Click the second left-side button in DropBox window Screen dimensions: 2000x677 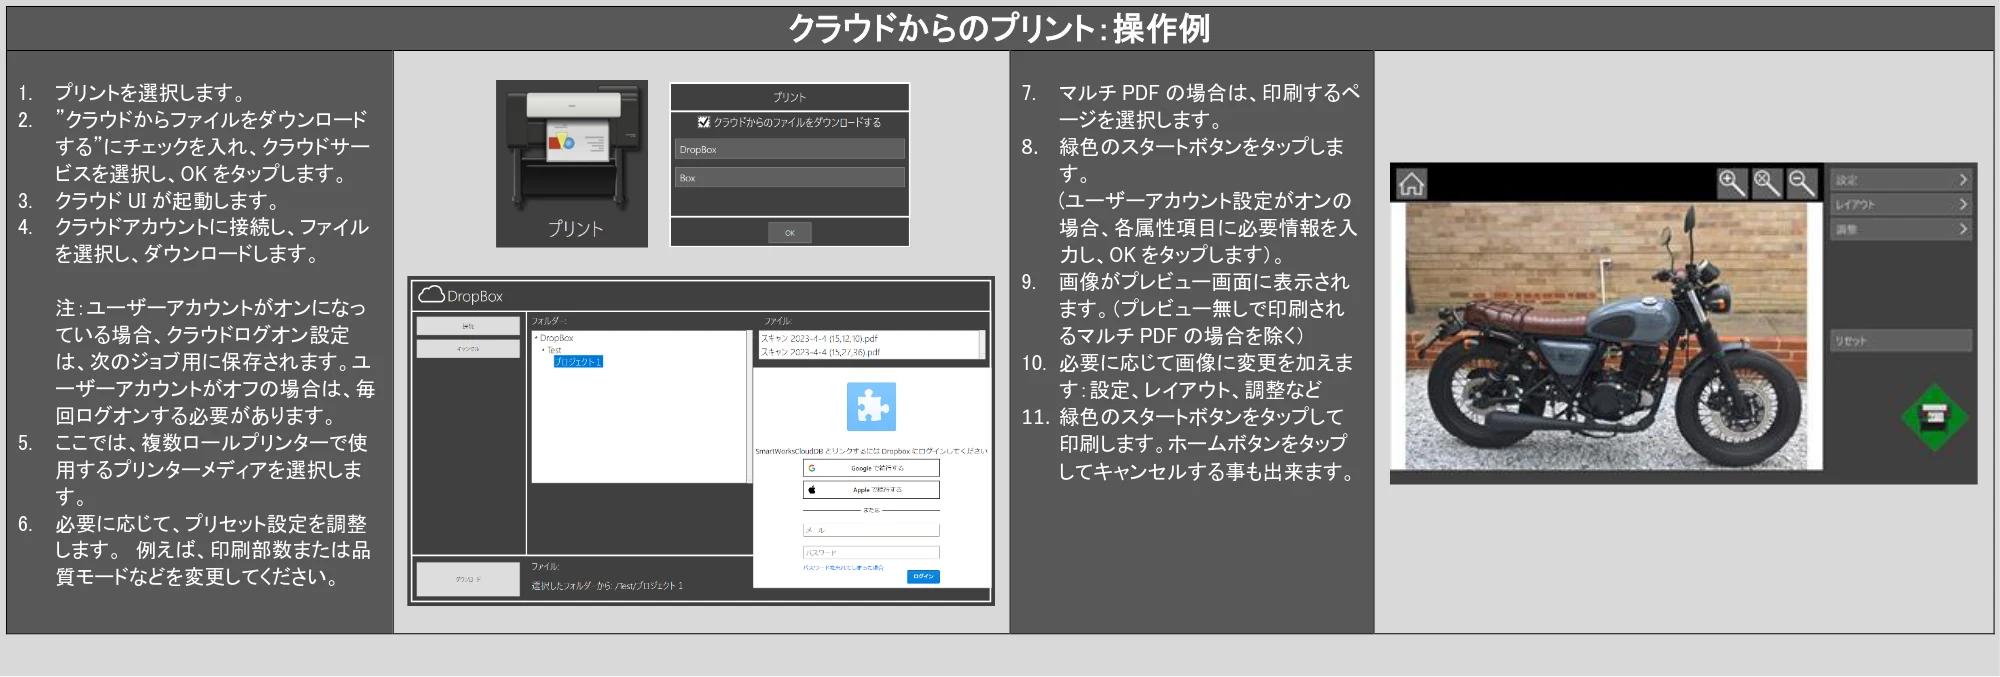point(468,349)
